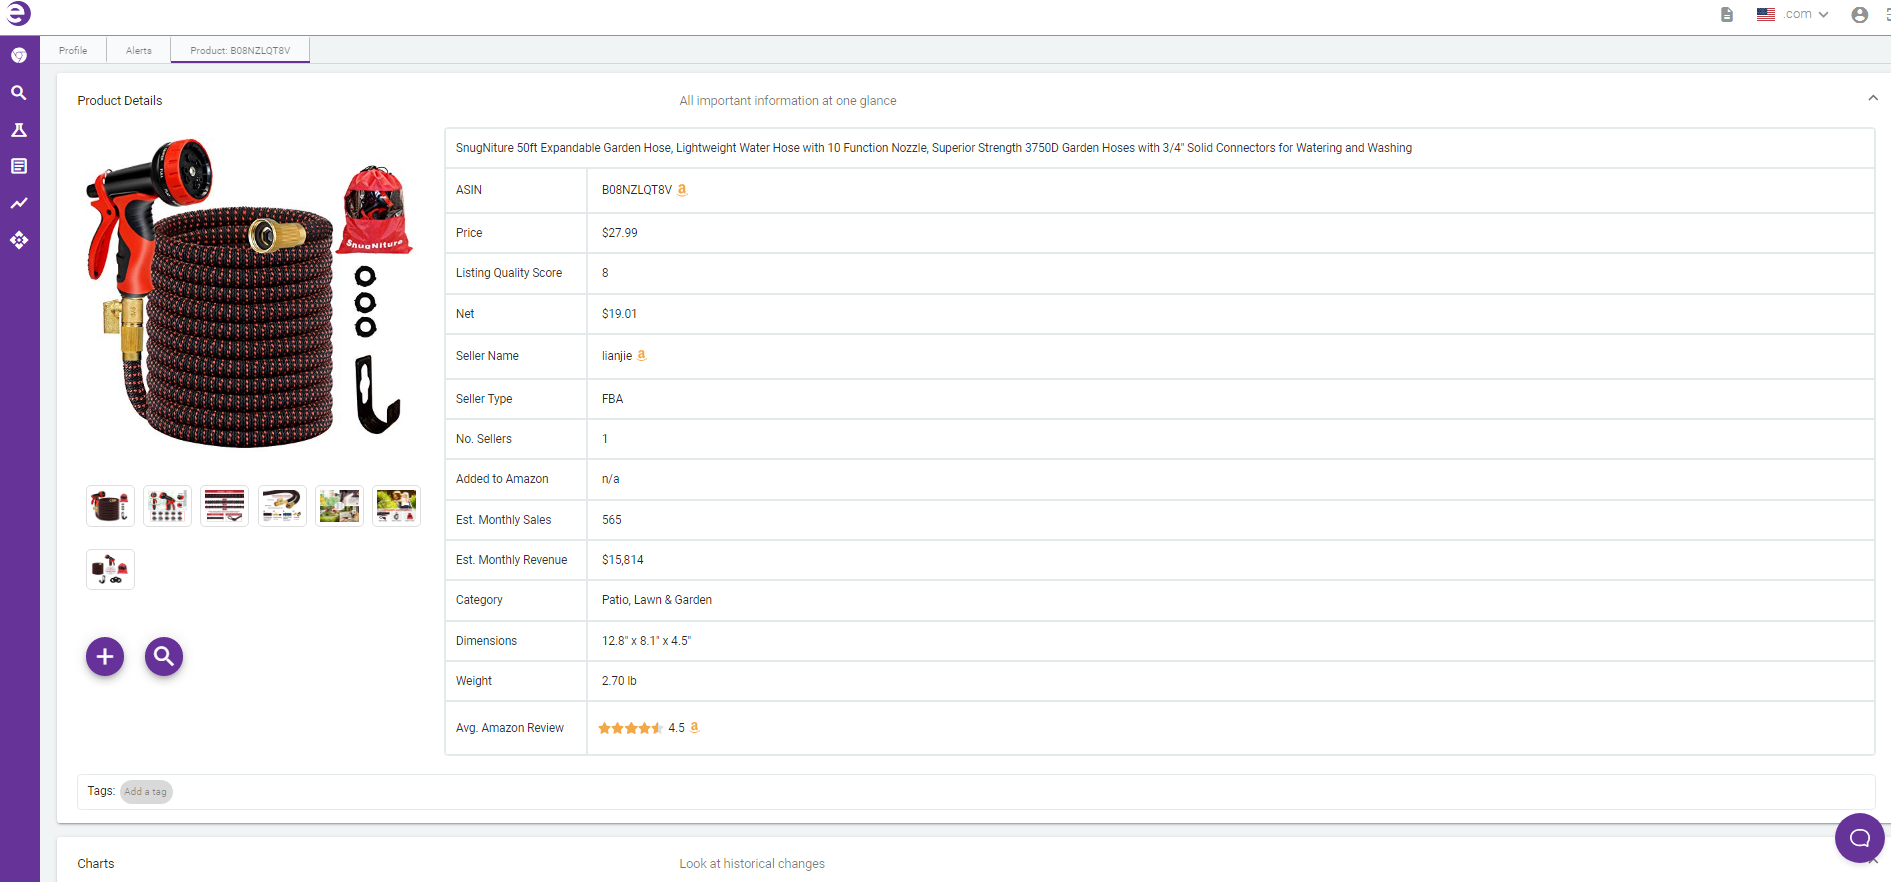This screenshot has width=1891, height=882.
Task: Open the trend line chart icon in the sidebar
Action: [x=19, y=203]
